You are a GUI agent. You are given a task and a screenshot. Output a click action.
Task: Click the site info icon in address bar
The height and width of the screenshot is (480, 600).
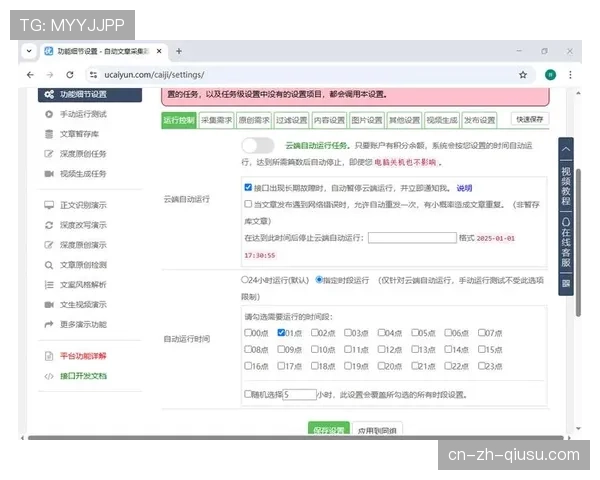coord(93,75)
